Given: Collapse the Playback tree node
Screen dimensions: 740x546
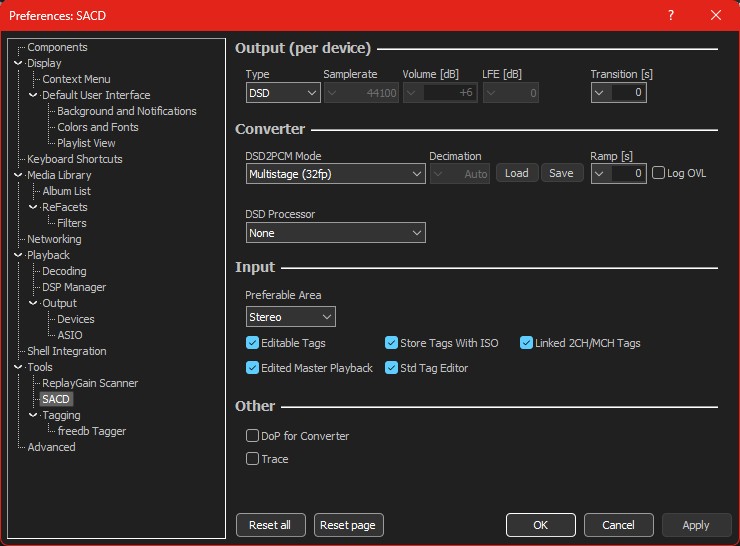Looking at the screenshot, I should pyautogui.click(x=18, y=255).
